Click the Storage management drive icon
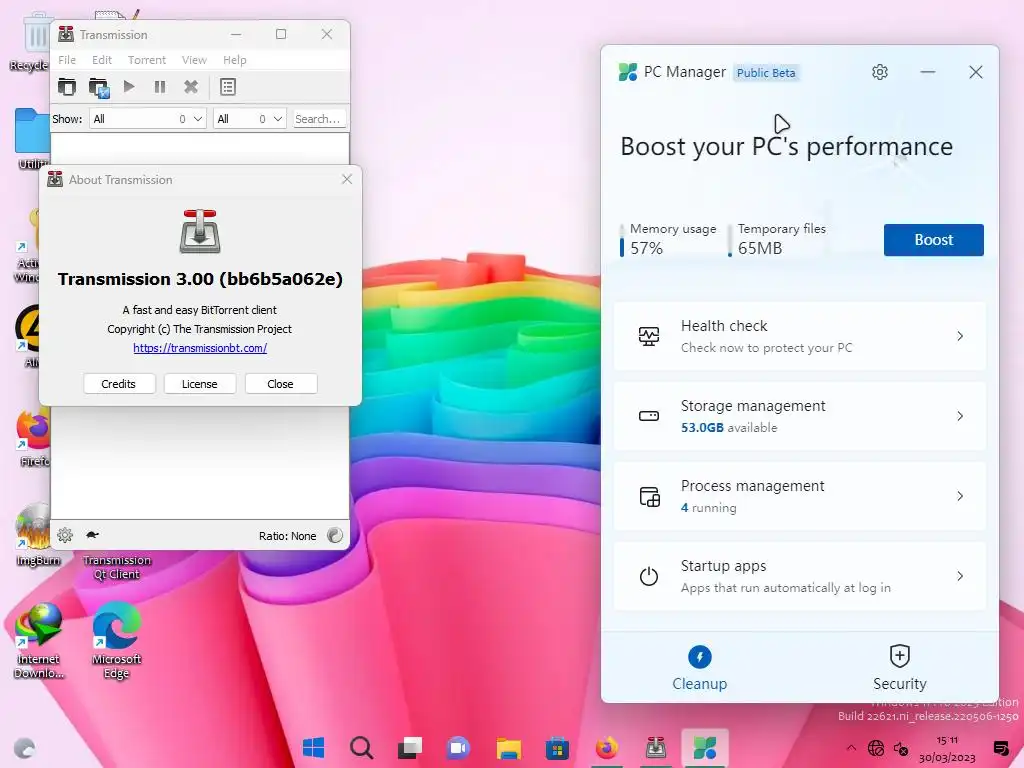 pos(648,416)
